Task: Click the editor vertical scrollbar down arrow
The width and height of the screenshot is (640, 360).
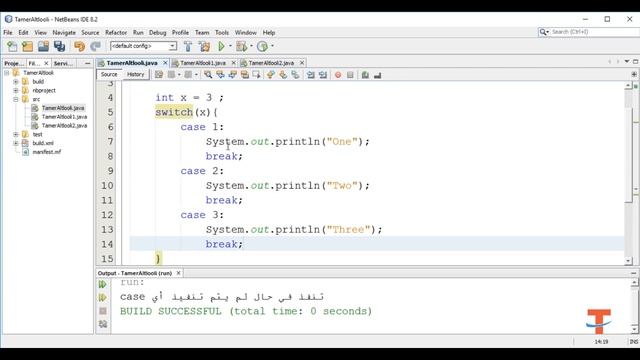Action: pos(628,260)
